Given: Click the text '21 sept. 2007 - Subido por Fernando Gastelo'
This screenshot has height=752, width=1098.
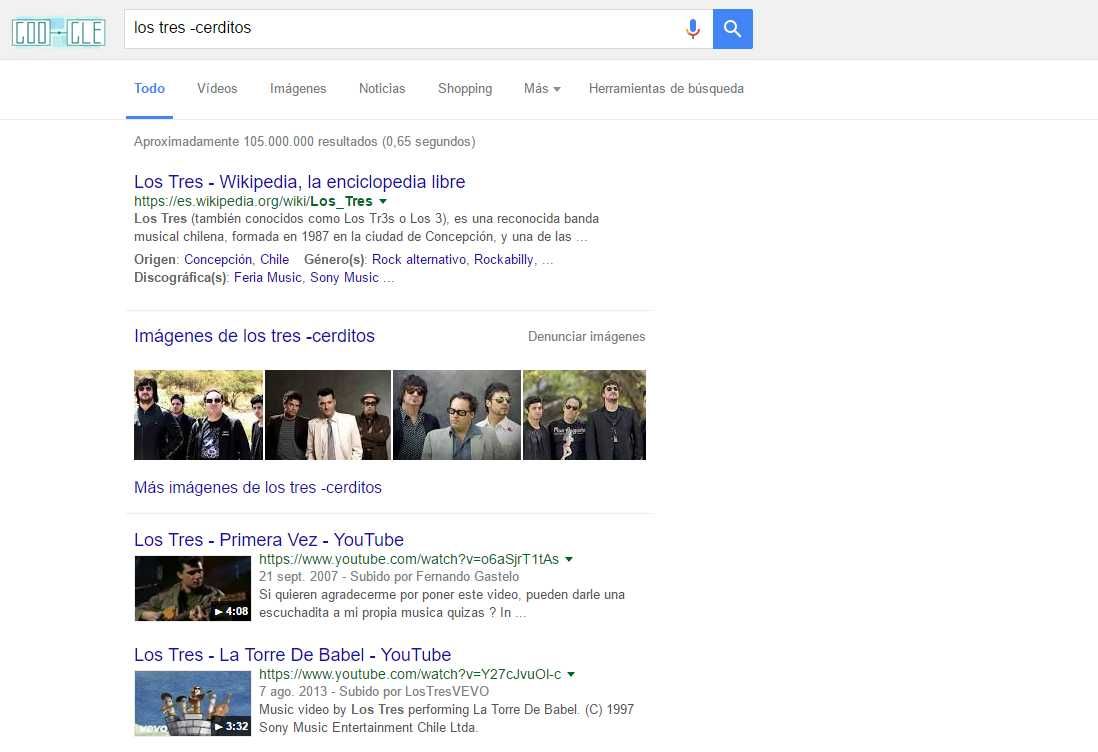Looking at the screenshot, I should pyautogui.click(x=389, y=576).
